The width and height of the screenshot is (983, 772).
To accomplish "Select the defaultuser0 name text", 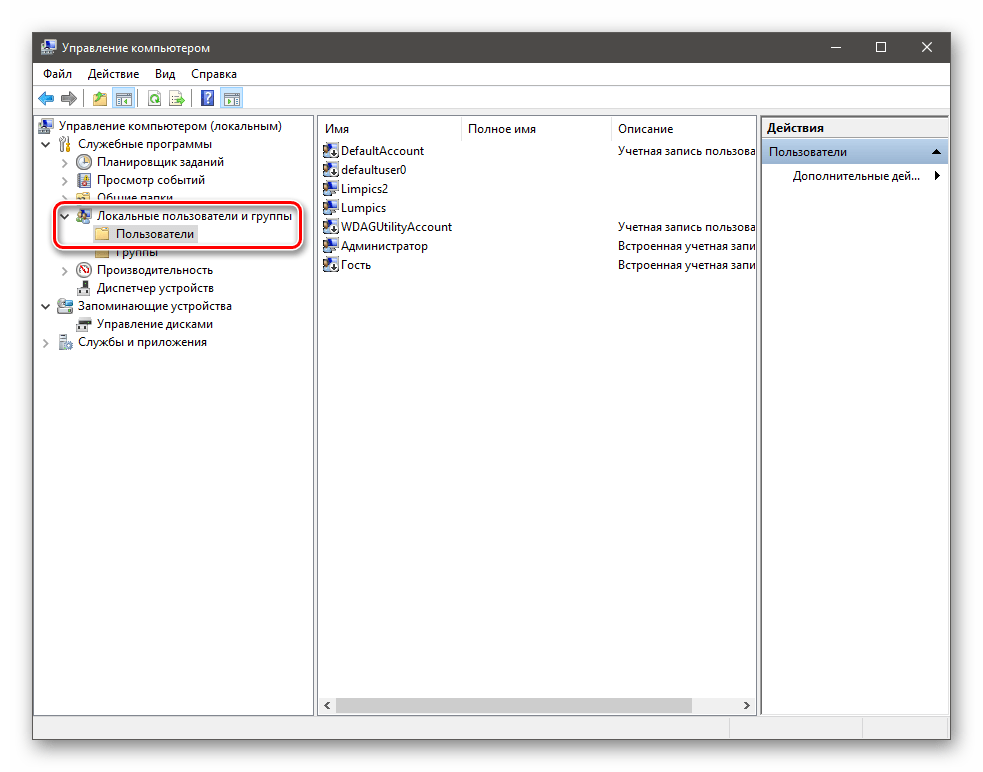I will tap(374, 169).
